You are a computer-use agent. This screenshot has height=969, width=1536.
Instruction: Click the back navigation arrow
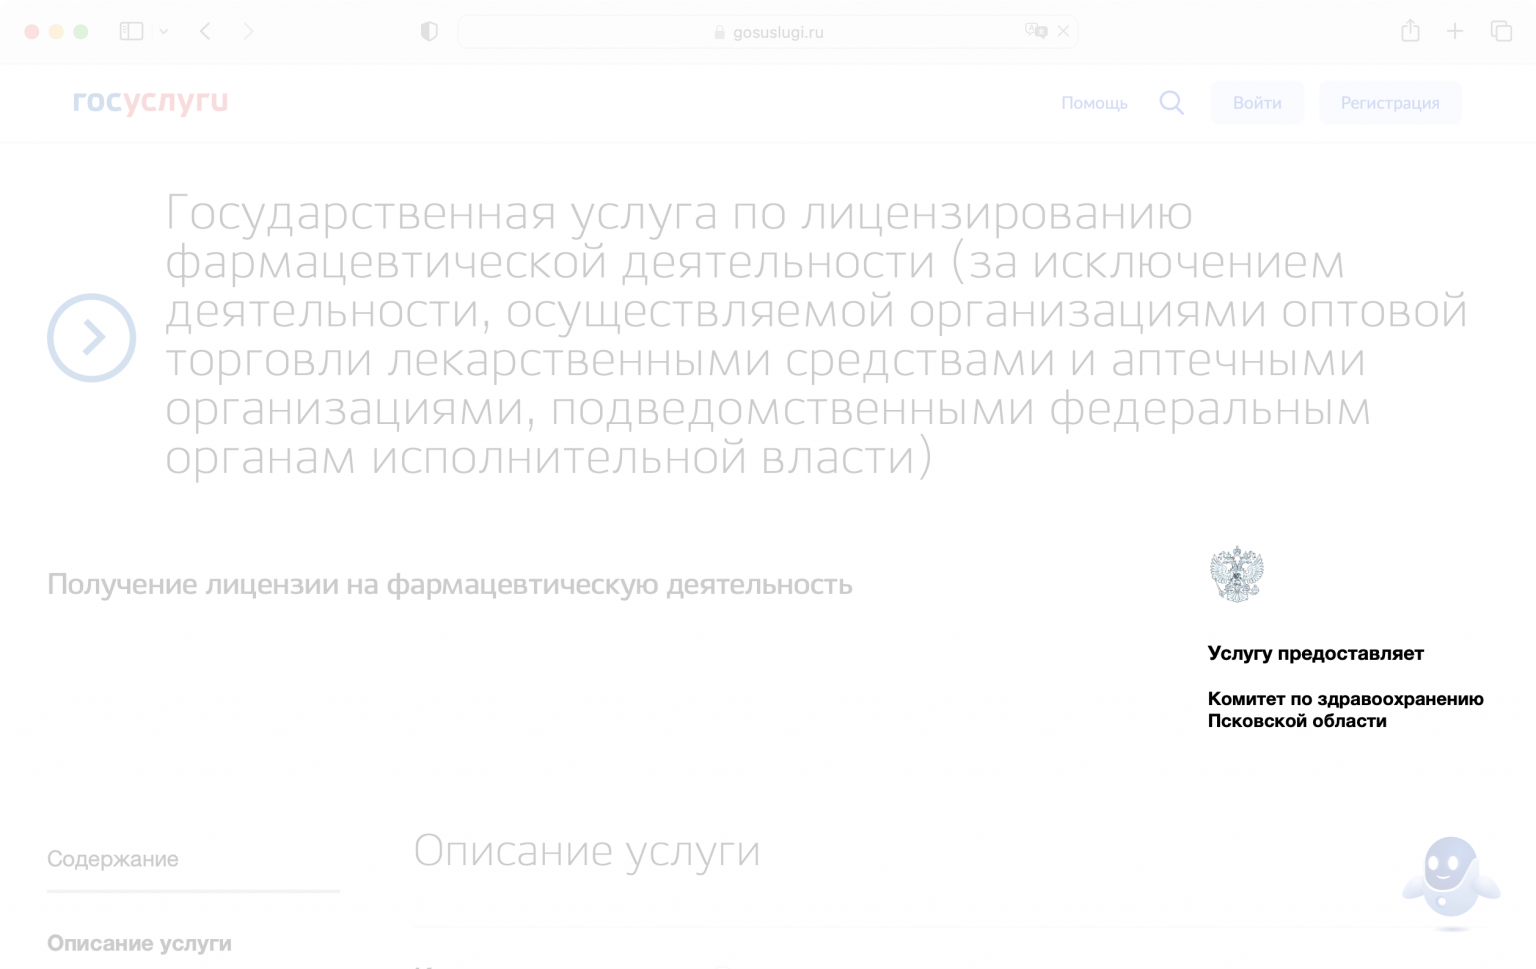point(205,31)
